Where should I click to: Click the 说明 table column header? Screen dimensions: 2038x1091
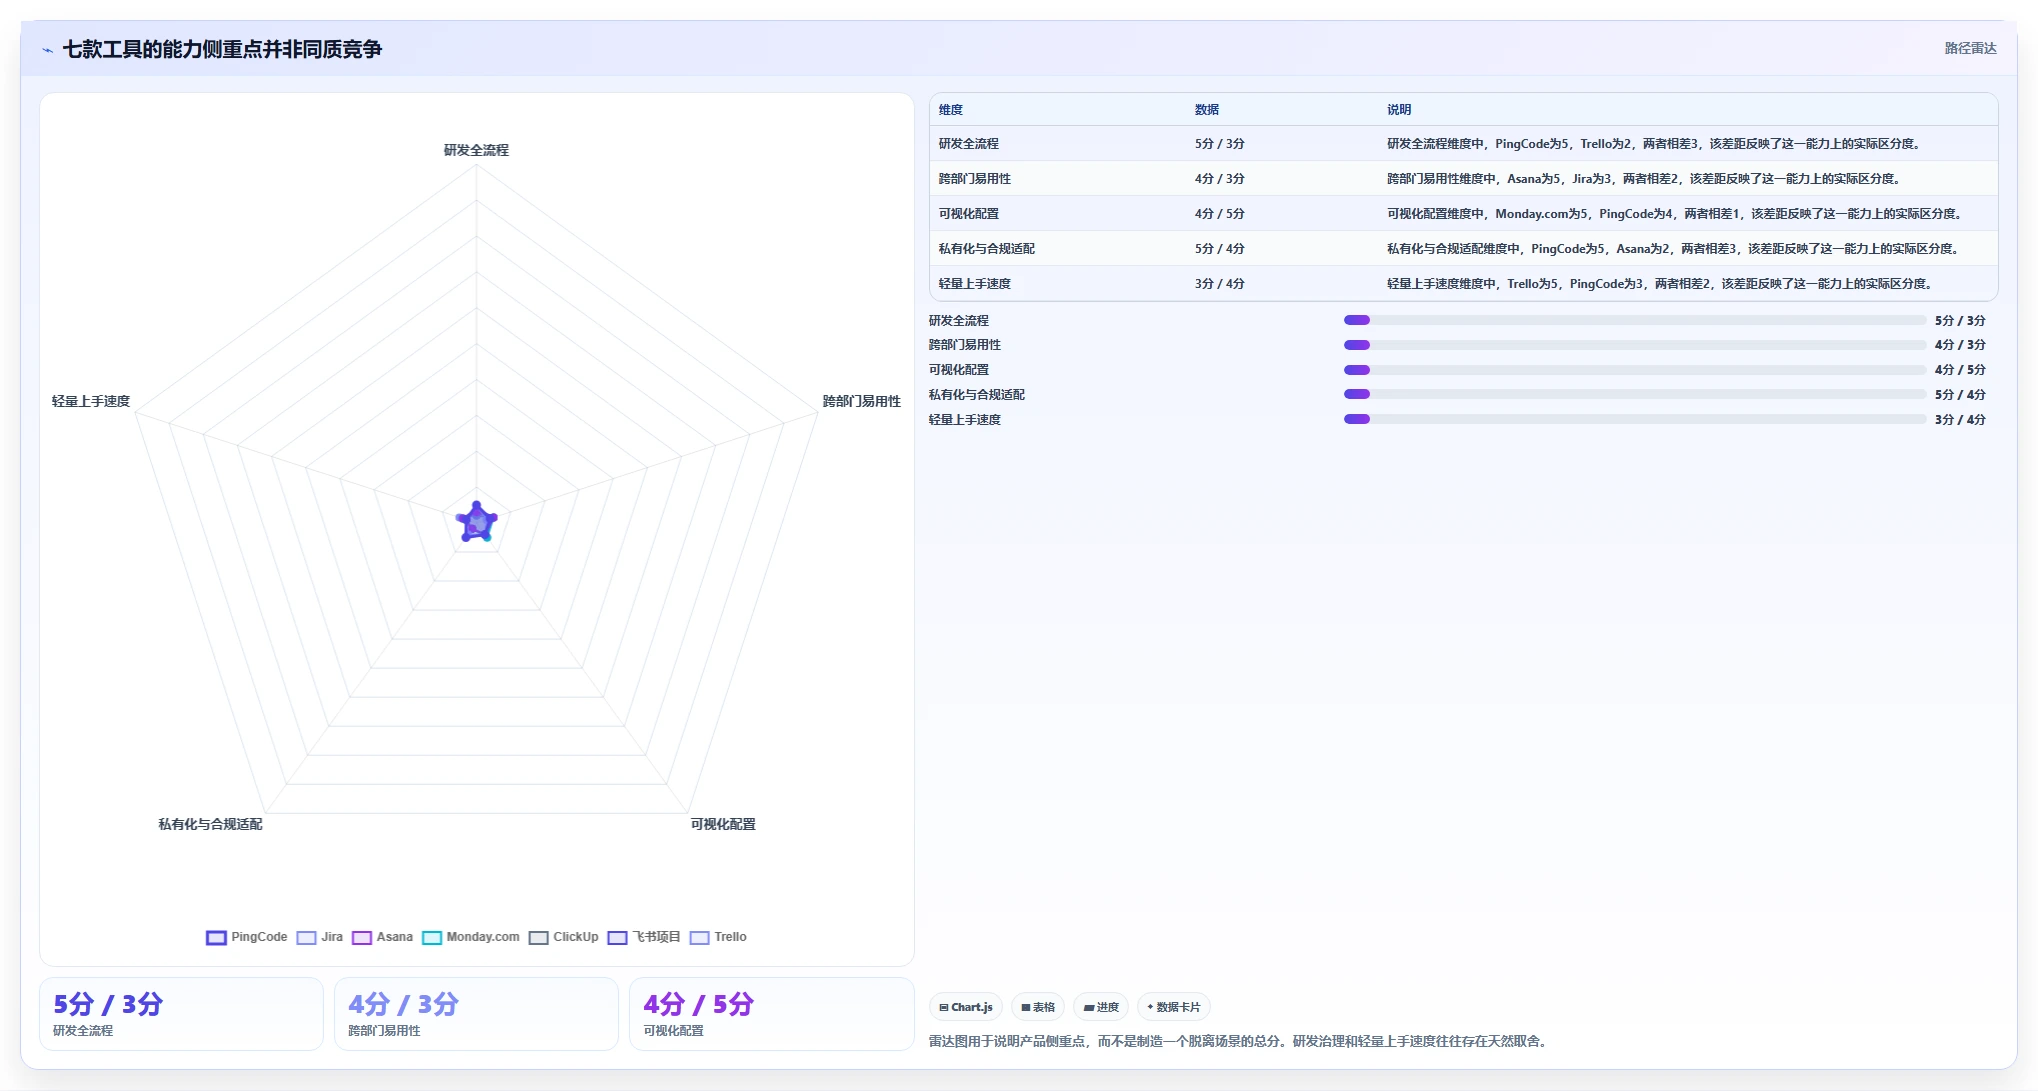click(1399, 110)
